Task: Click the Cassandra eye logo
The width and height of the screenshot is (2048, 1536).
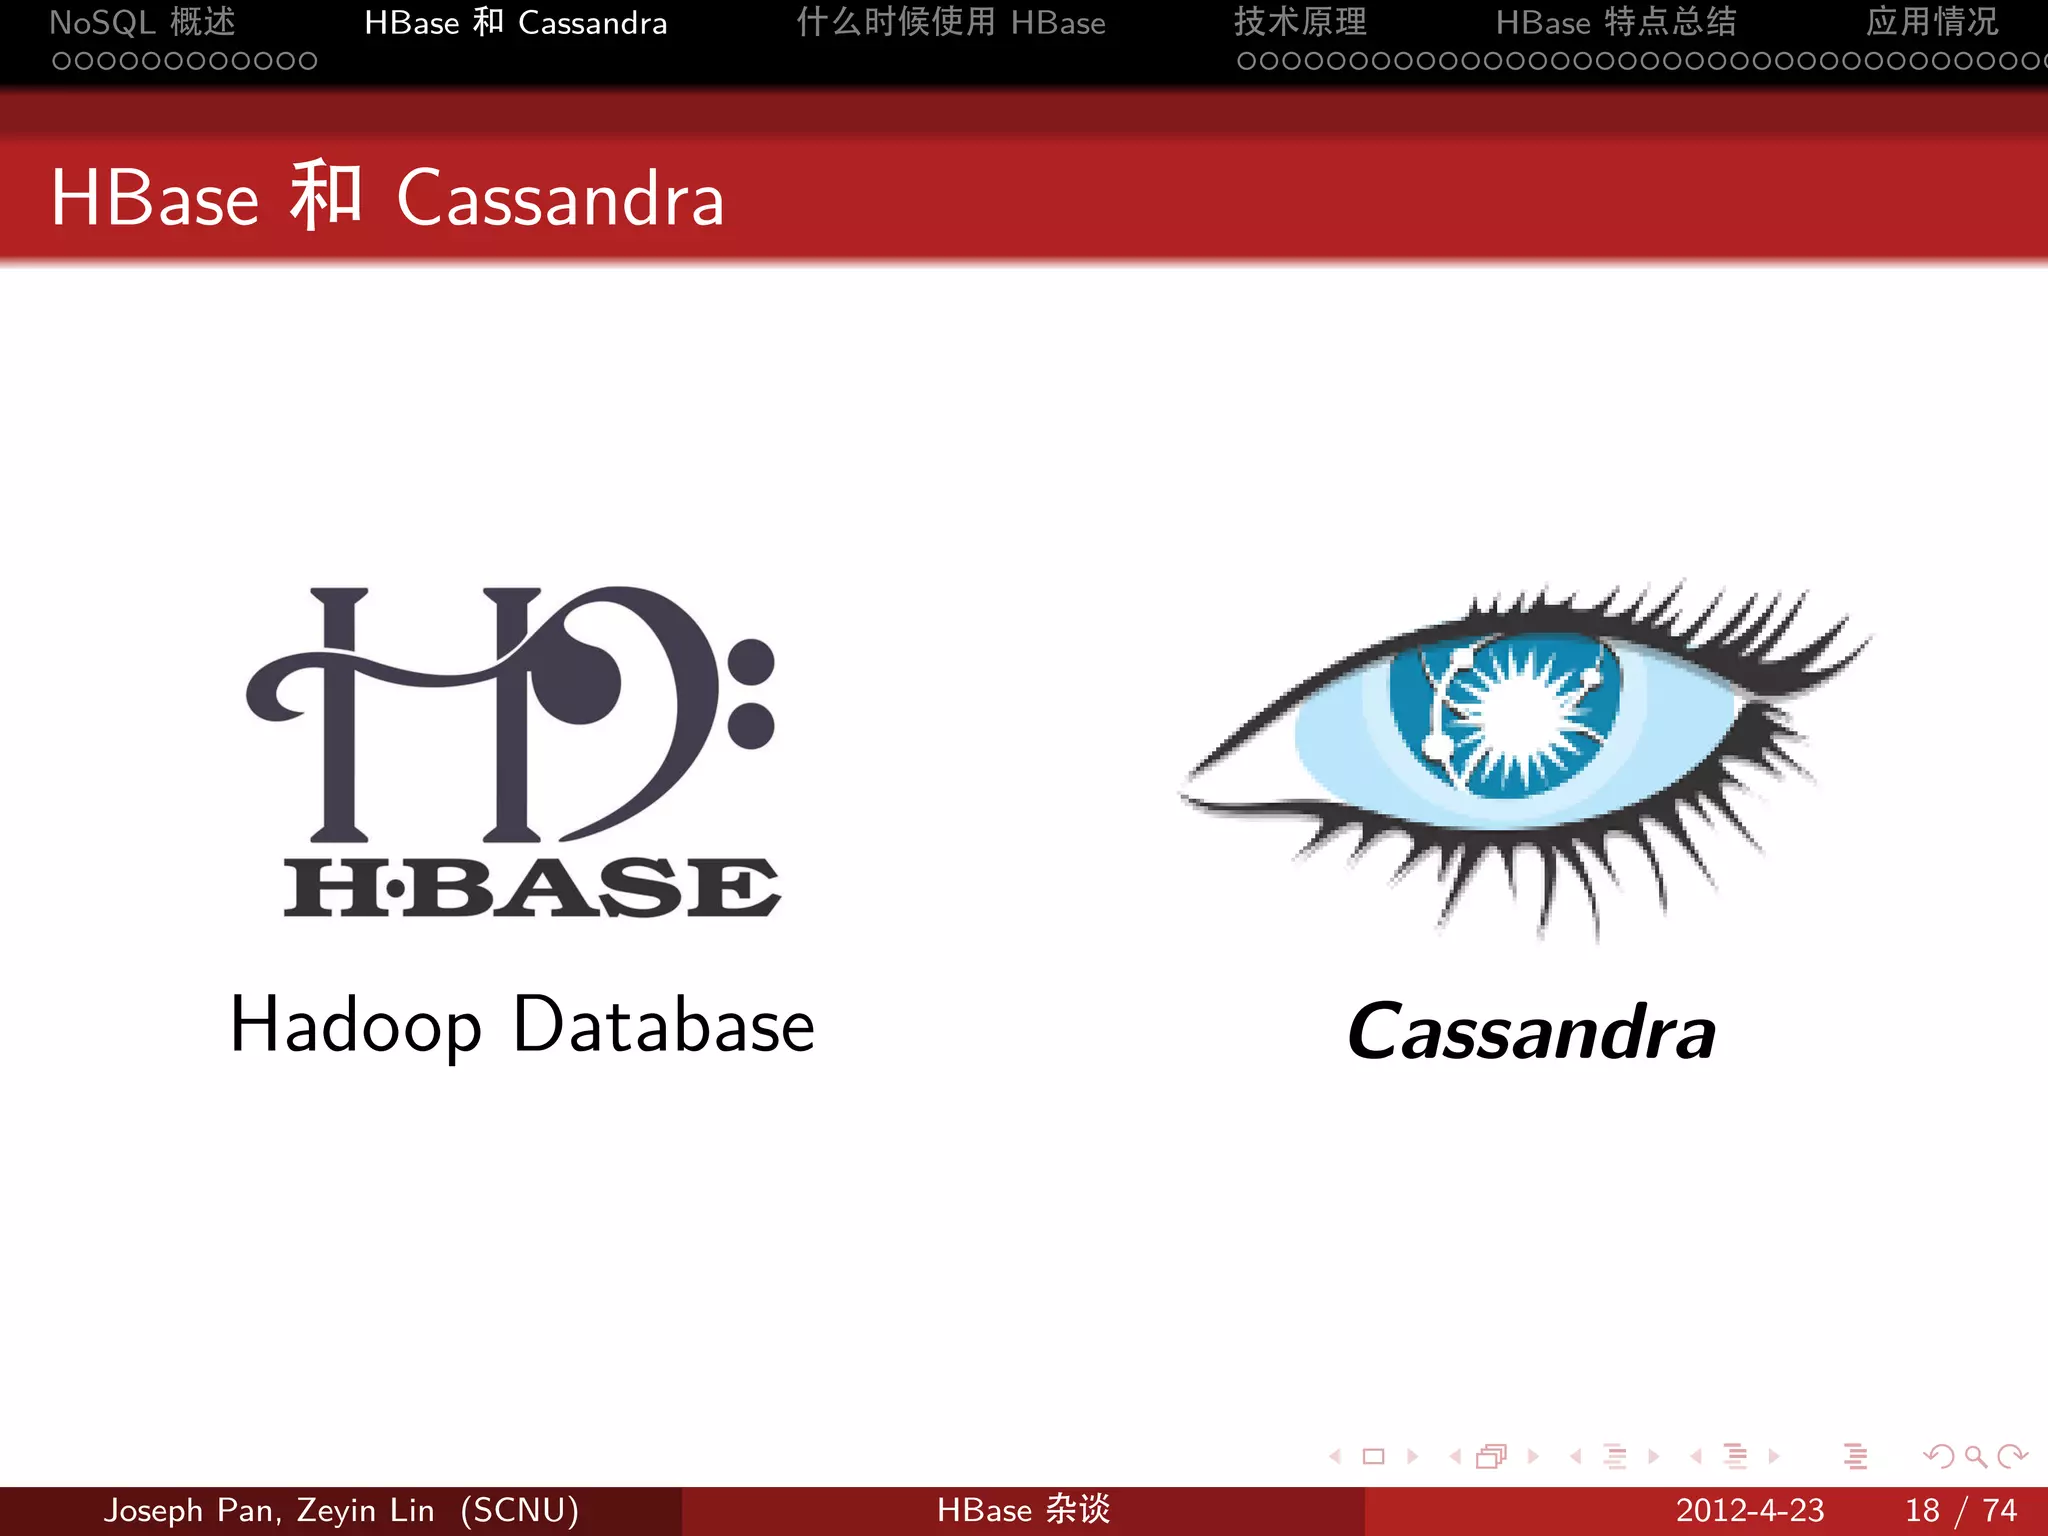Action: 1526,760
